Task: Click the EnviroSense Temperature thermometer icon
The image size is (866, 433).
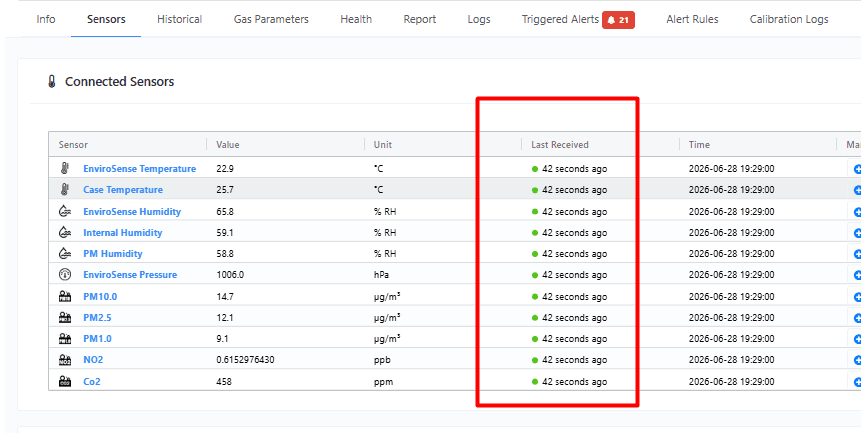Action: (x=65, y=168)
